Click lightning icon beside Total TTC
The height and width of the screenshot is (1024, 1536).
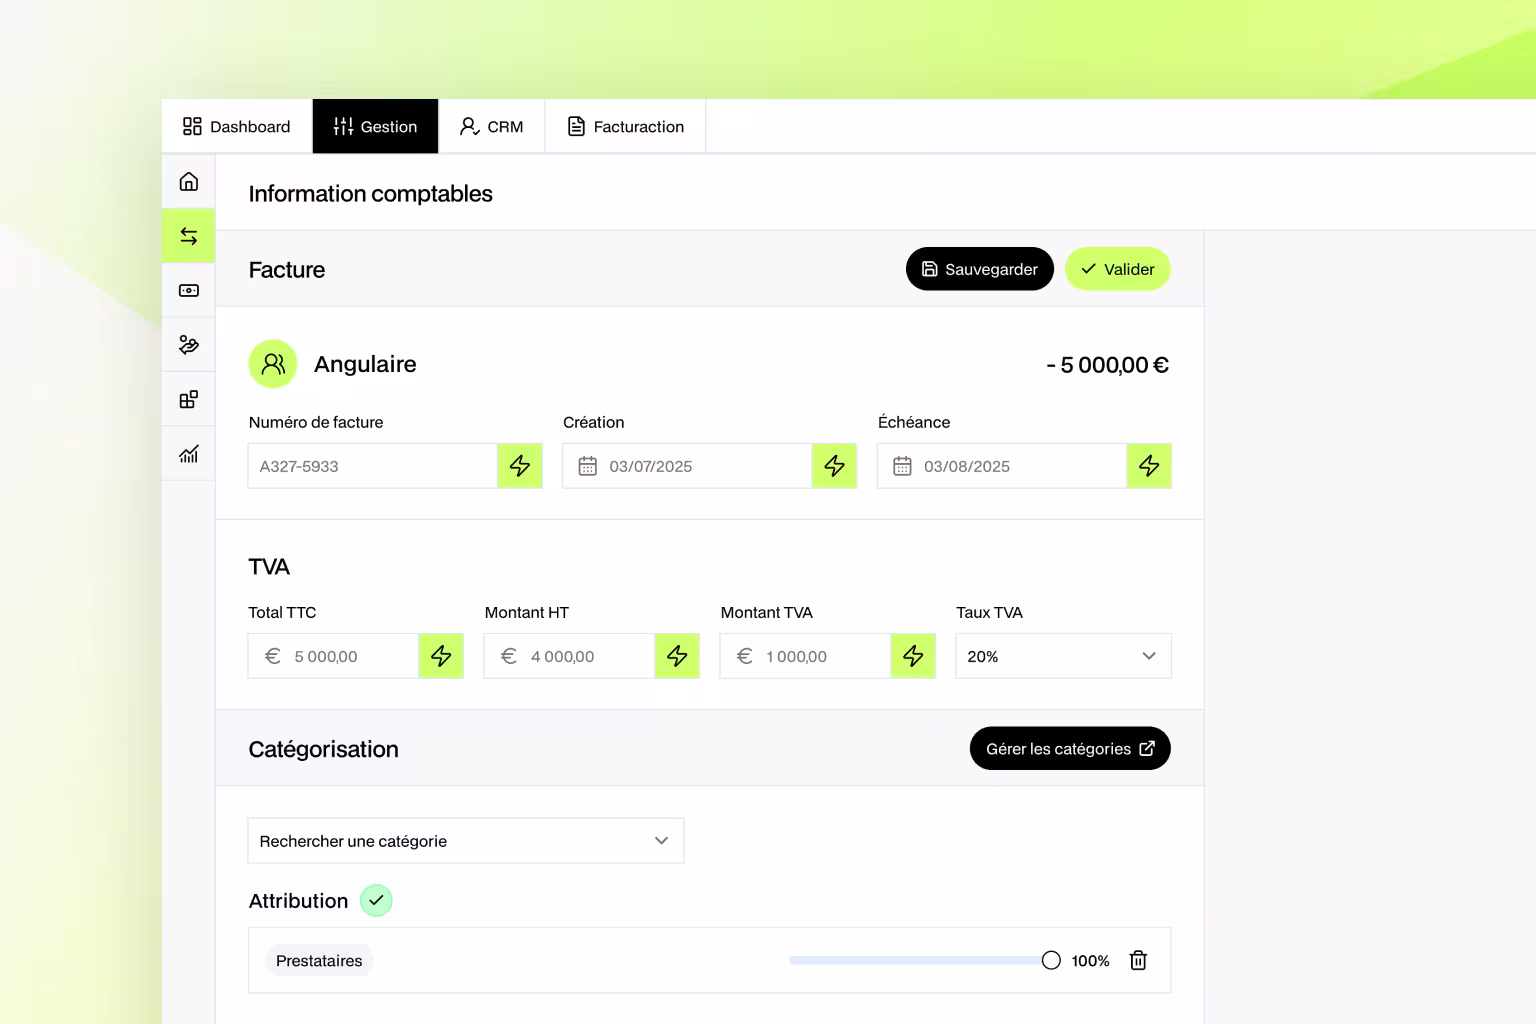[441, 656]
